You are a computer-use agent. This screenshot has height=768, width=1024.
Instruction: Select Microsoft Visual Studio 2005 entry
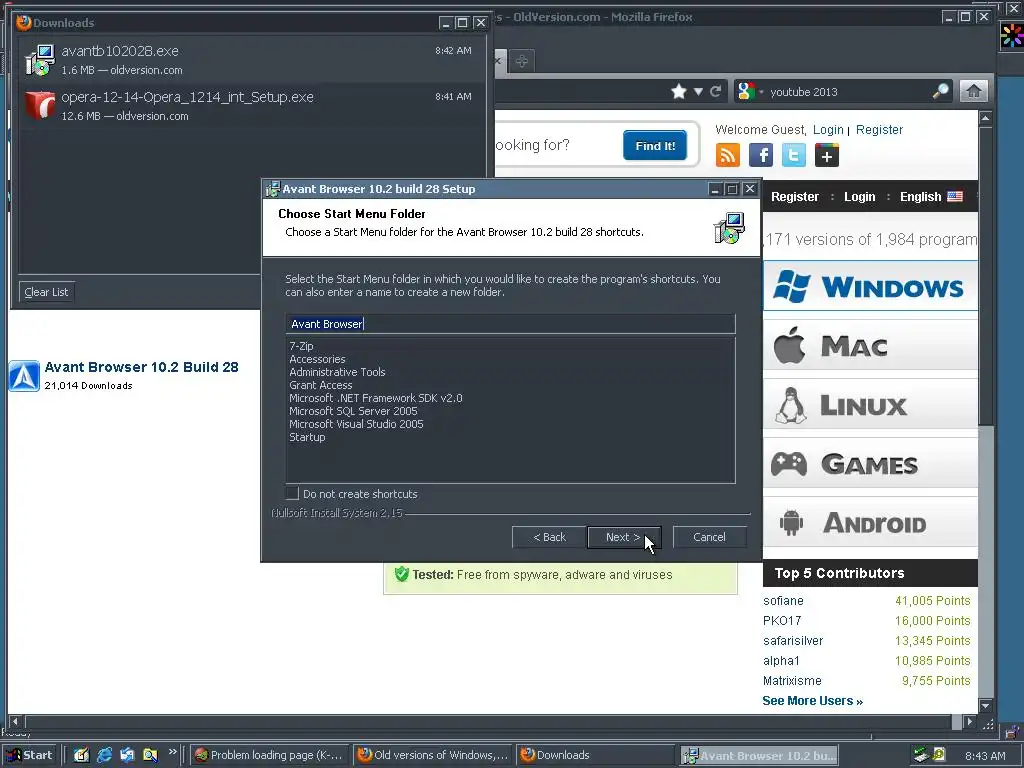click(x=357, y=424)
